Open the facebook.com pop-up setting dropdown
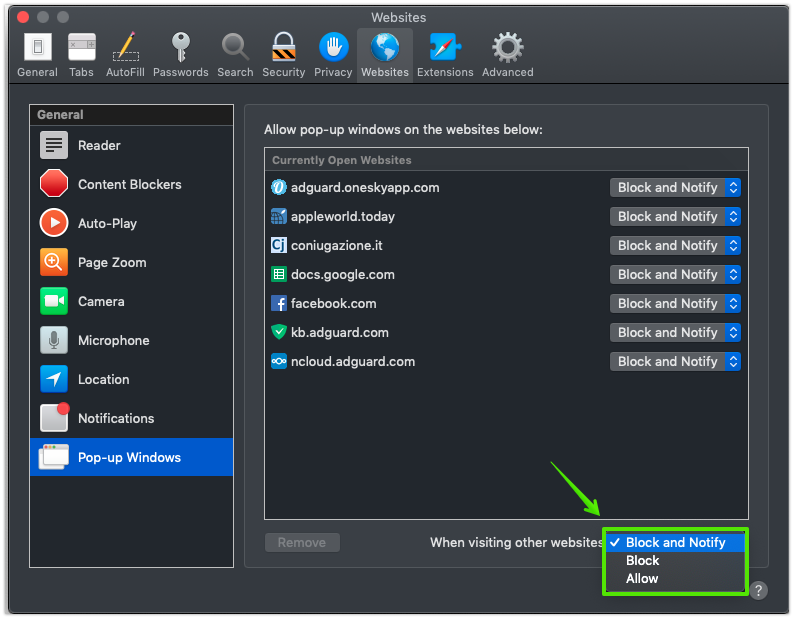Viewport: 794px width, 619px height. click(675, 303)
